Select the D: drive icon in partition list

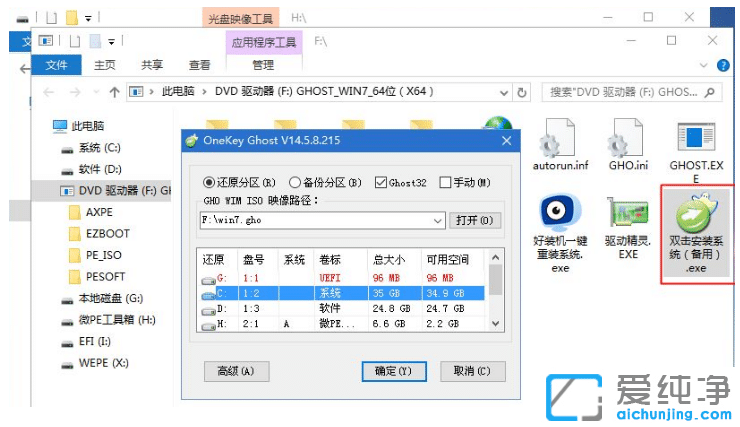tap(208, 310)
